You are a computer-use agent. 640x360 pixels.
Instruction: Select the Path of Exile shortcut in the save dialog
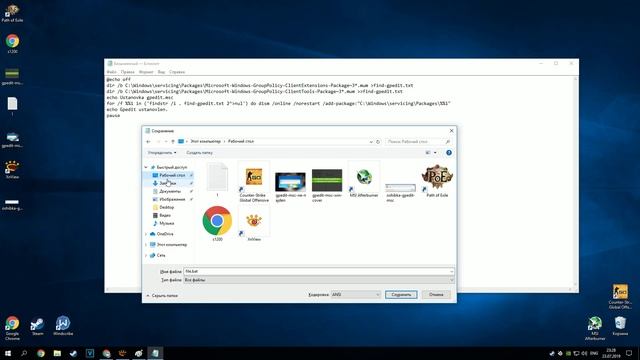437,180
